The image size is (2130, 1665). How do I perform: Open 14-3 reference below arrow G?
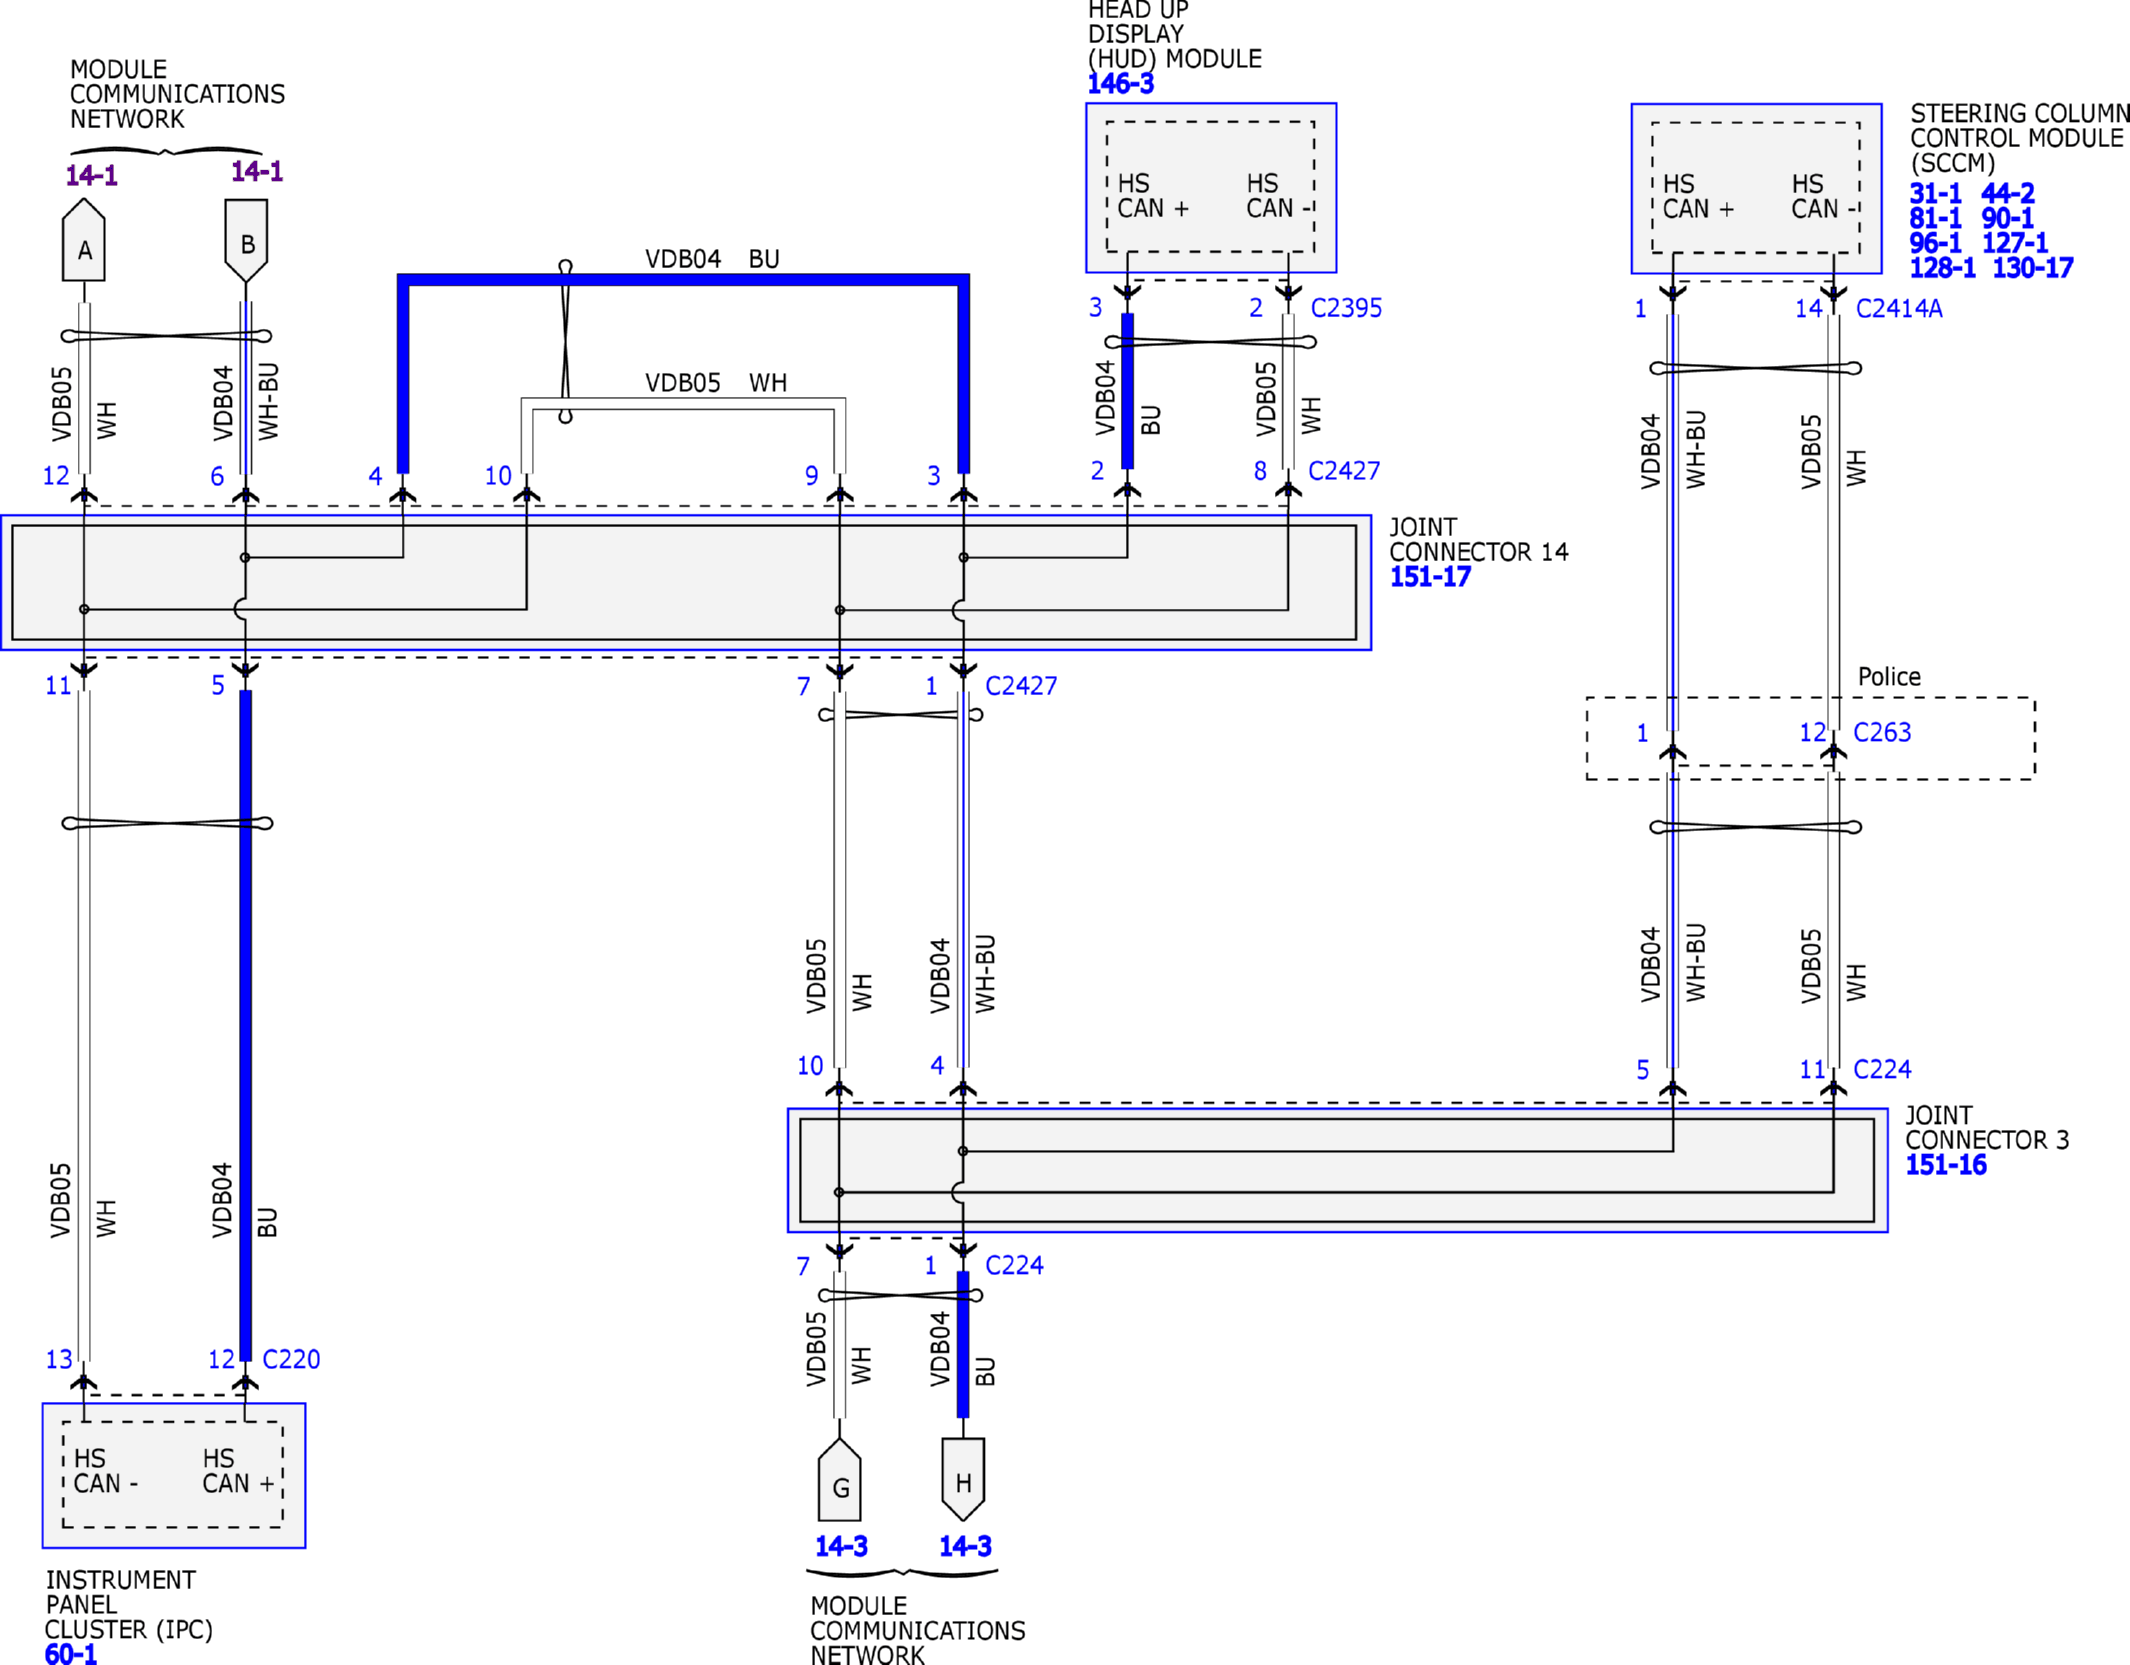[x=841, y=1547]
